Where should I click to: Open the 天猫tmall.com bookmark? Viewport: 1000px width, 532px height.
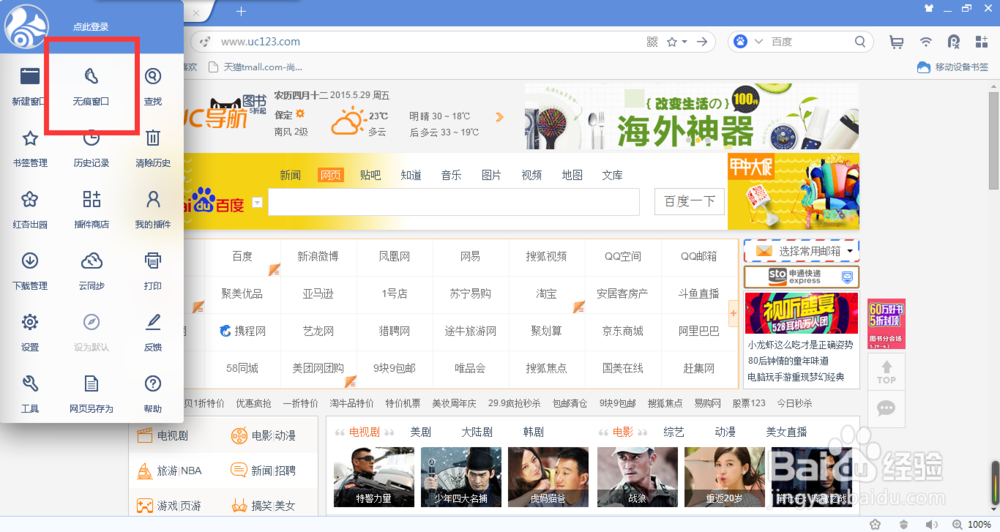(255, 67)
